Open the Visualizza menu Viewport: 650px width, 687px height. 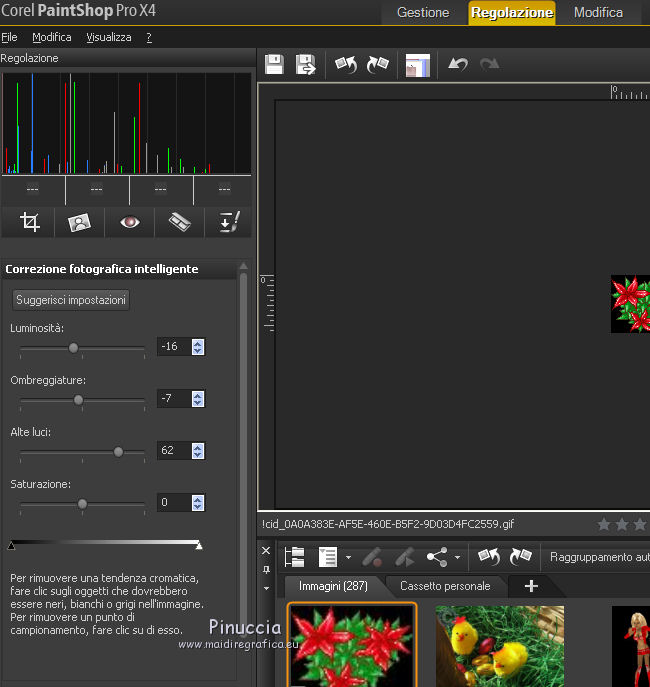coord(108,37)
